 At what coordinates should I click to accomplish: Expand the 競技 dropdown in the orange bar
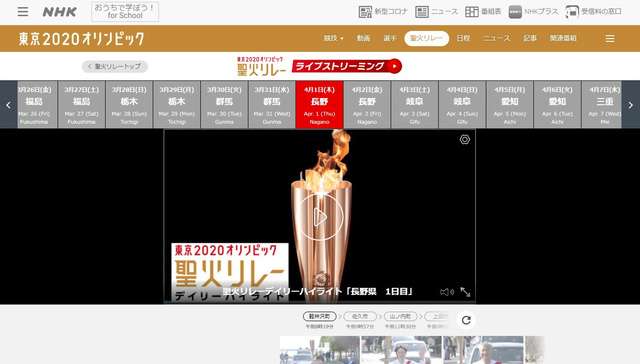(333, 38)
